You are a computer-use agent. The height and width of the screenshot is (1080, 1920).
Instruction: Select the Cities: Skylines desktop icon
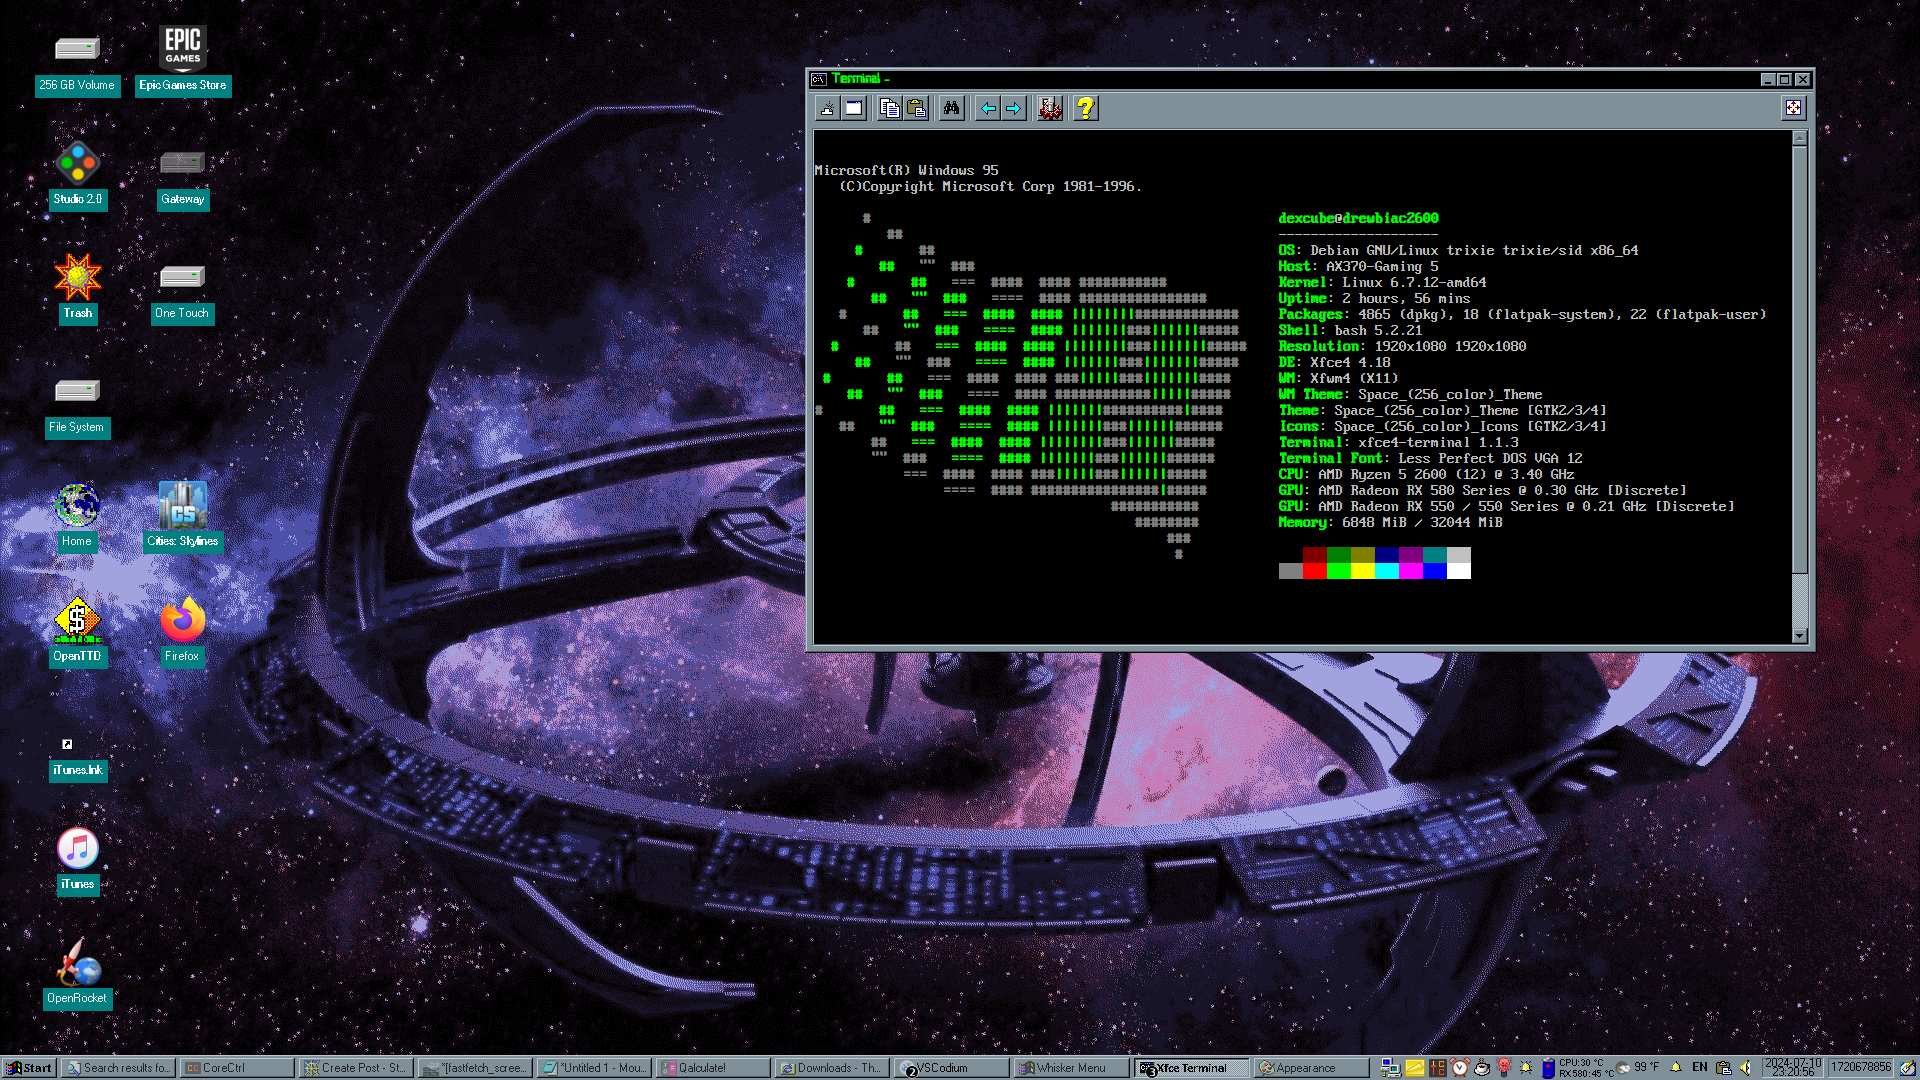183,516
